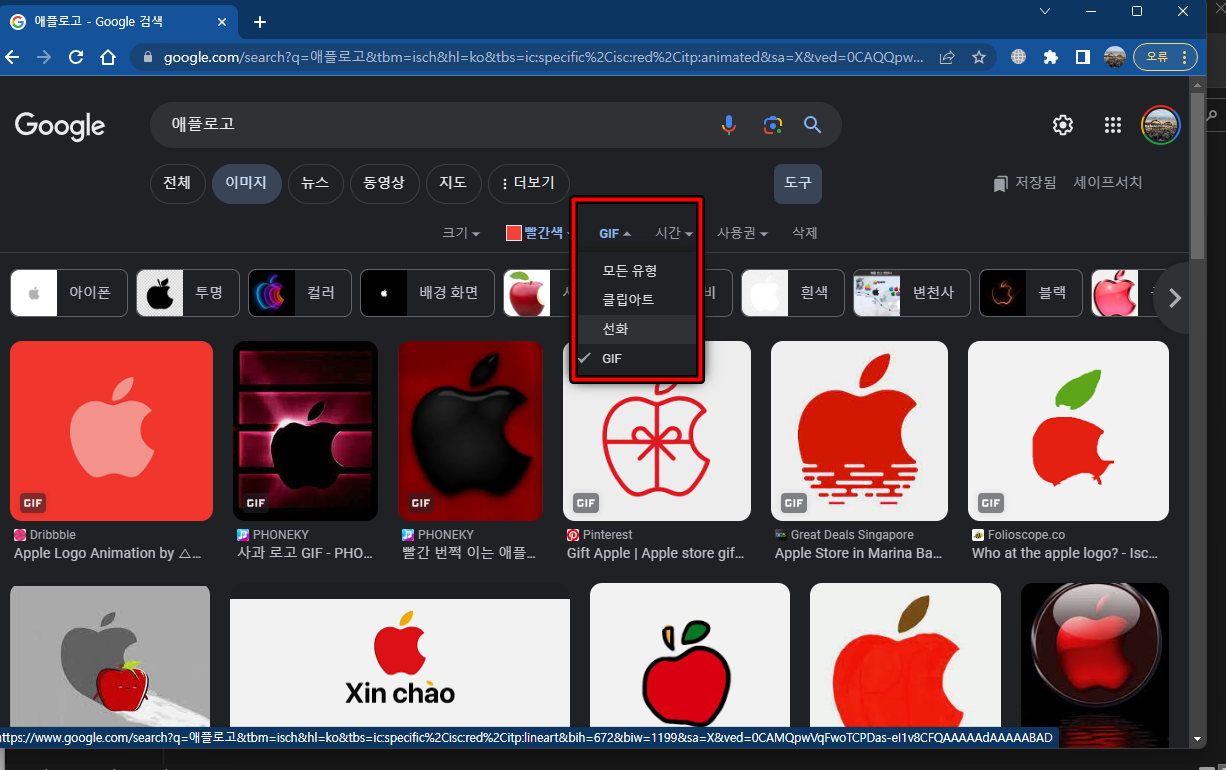The image size is (1226, 770).
Task: Click the 배경 화면 suggestion chip
Action: pos(427,293)
